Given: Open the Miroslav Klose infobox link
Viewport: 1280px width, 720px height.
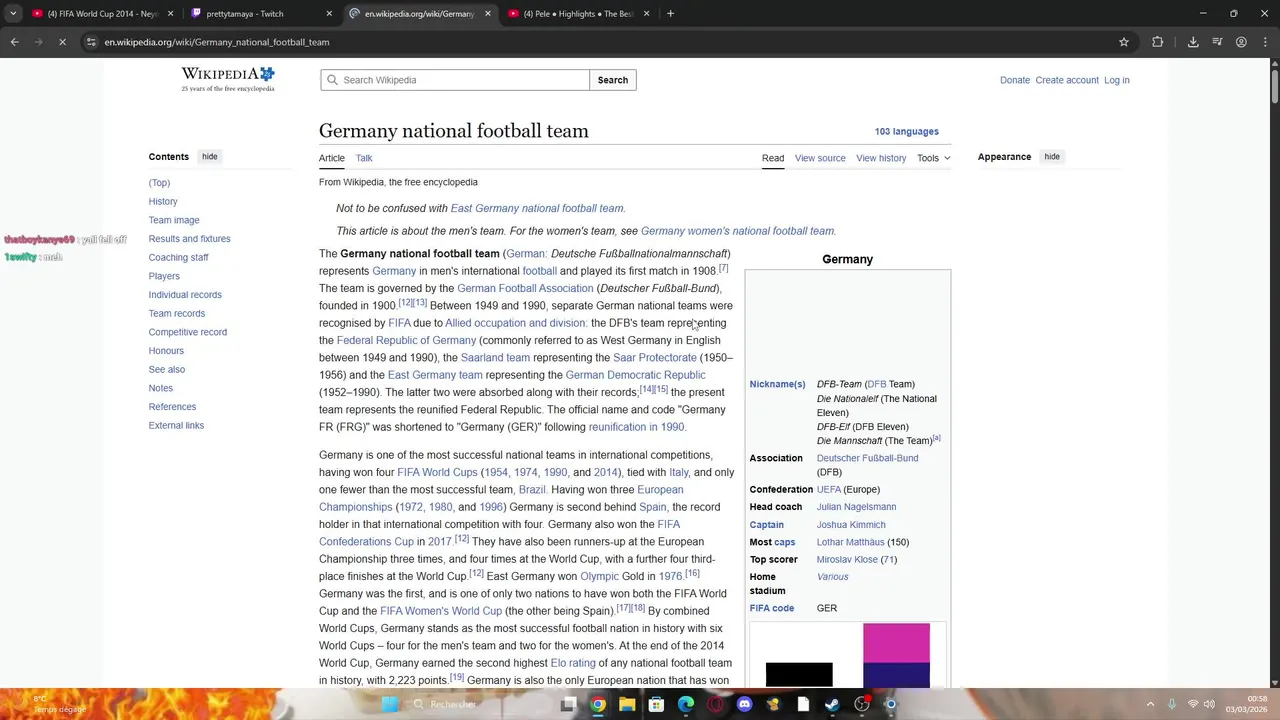Looking at the screenshot, I should point(847,560).
